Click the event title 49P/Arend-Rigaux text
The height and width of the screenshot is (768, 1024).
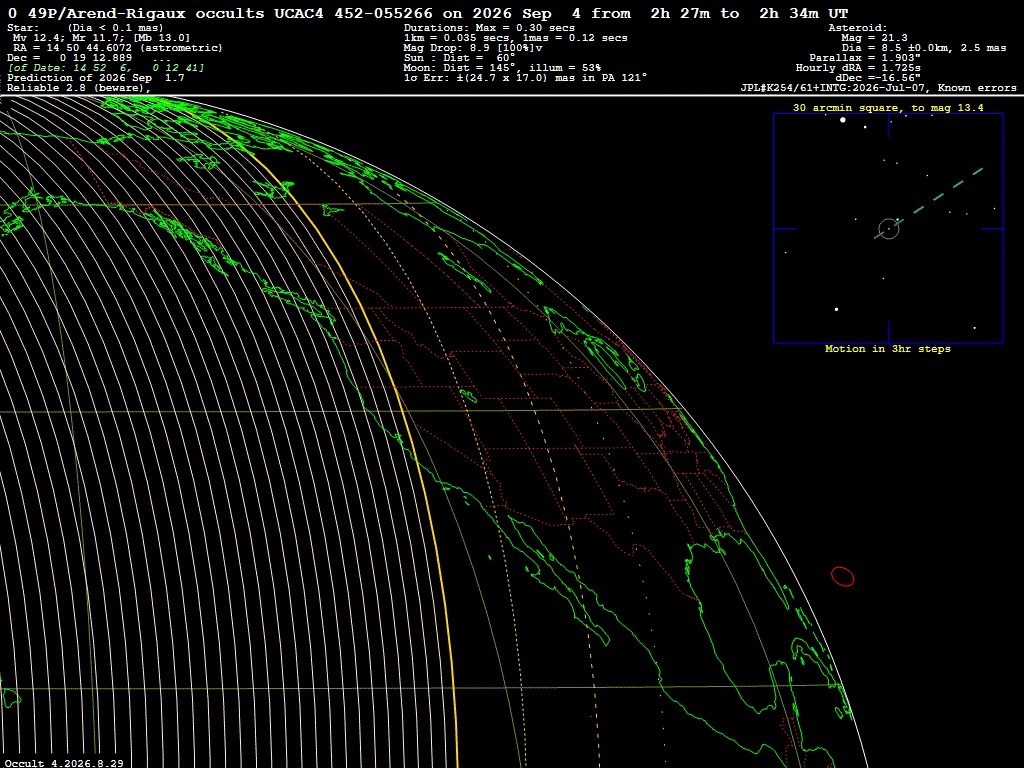pyautogui.click(x=106, y=14)
